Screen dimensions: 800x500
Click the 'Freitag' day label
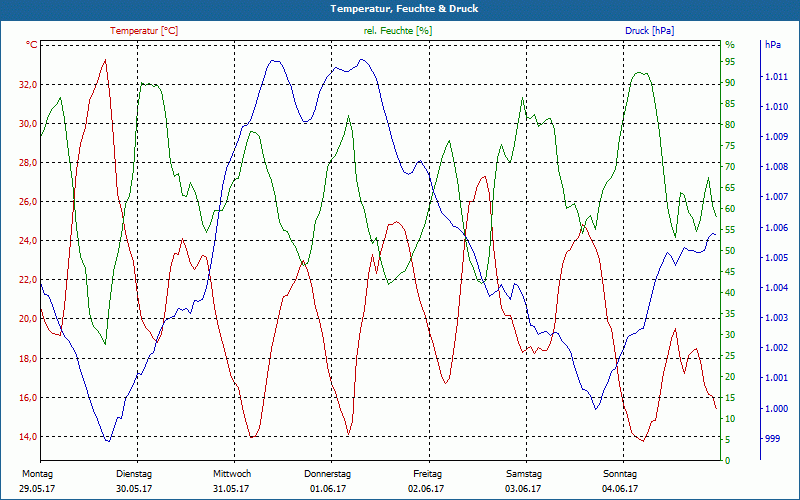click(428, 474)
